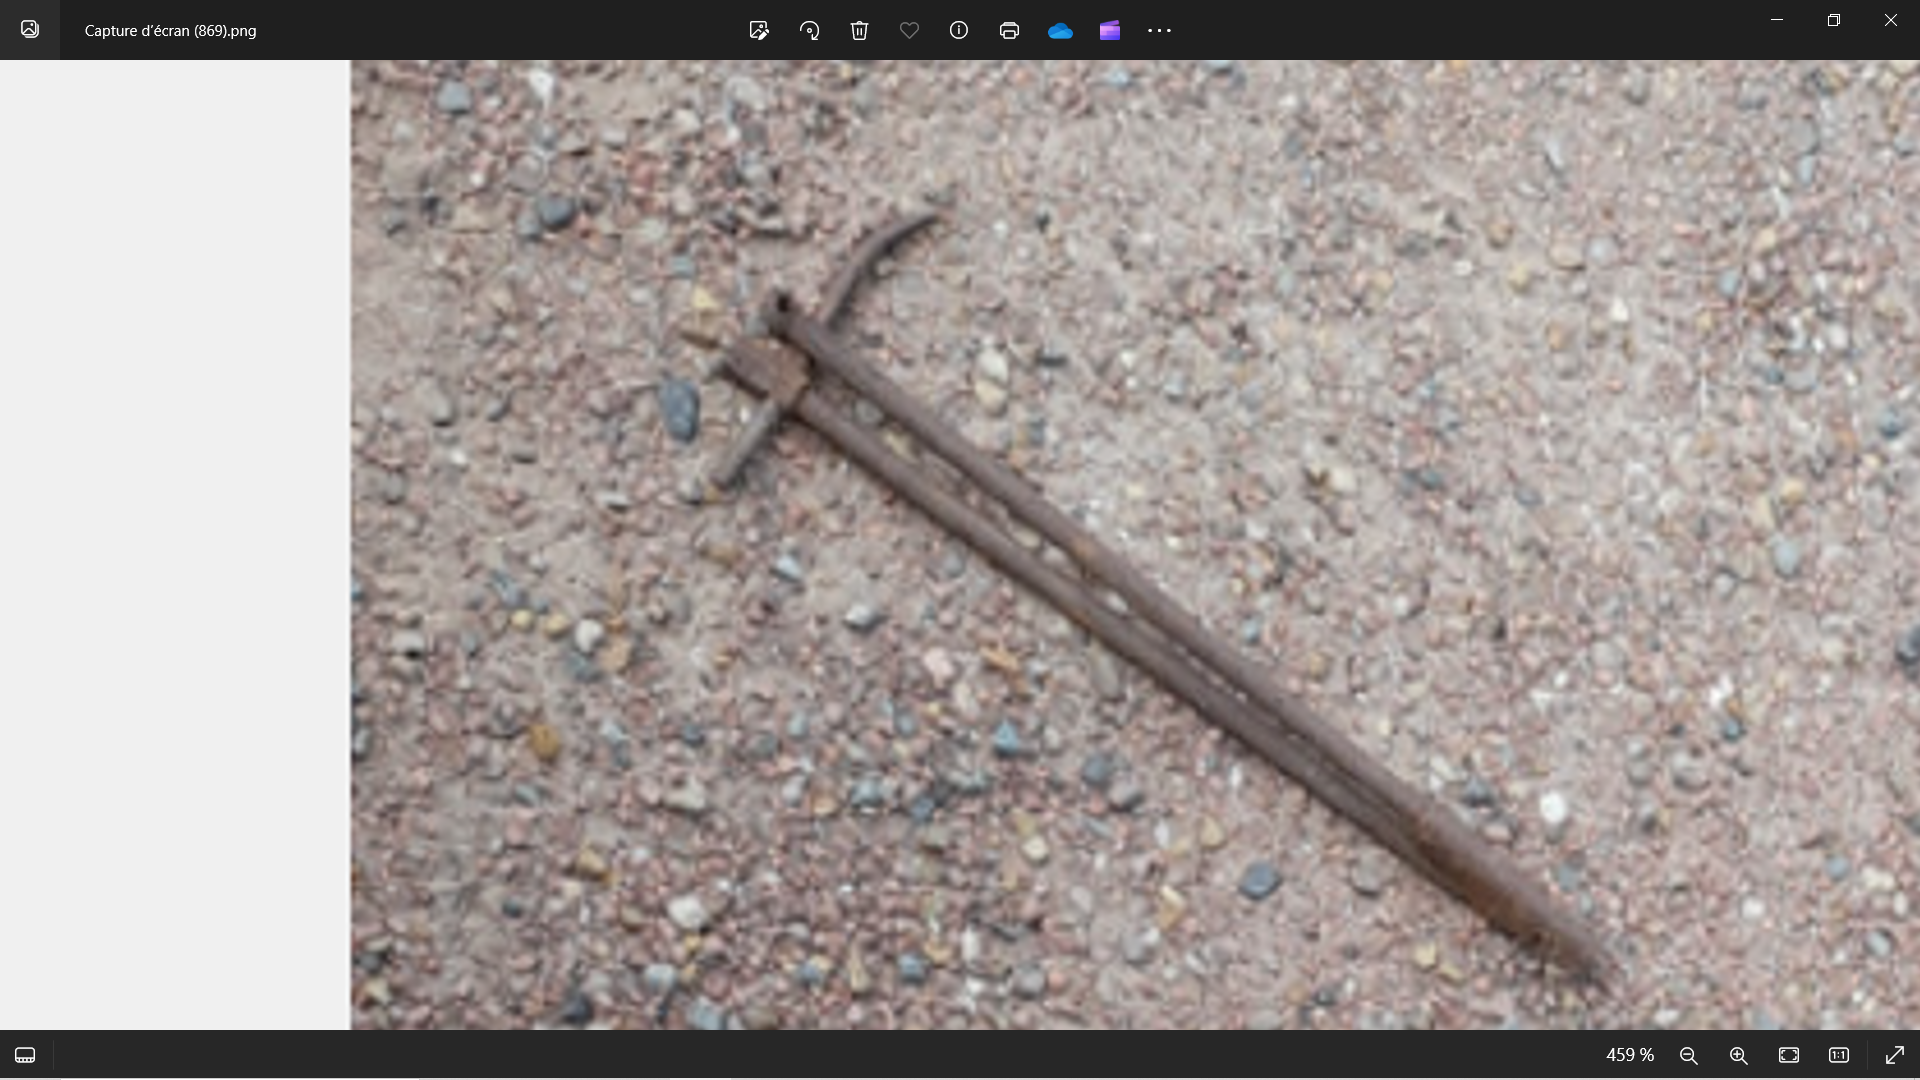Fit the image to window
The height and width of the screenshot is (1080, 1920).
1789,1055
